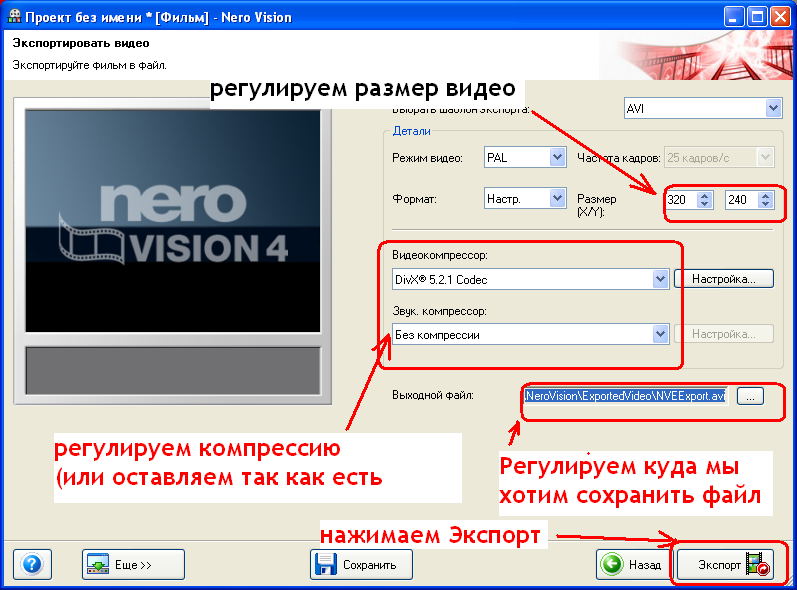This screenshot has width=797, height=590.
Task: Open DivX codec settings via Настройка button
Action: point(724,279)
